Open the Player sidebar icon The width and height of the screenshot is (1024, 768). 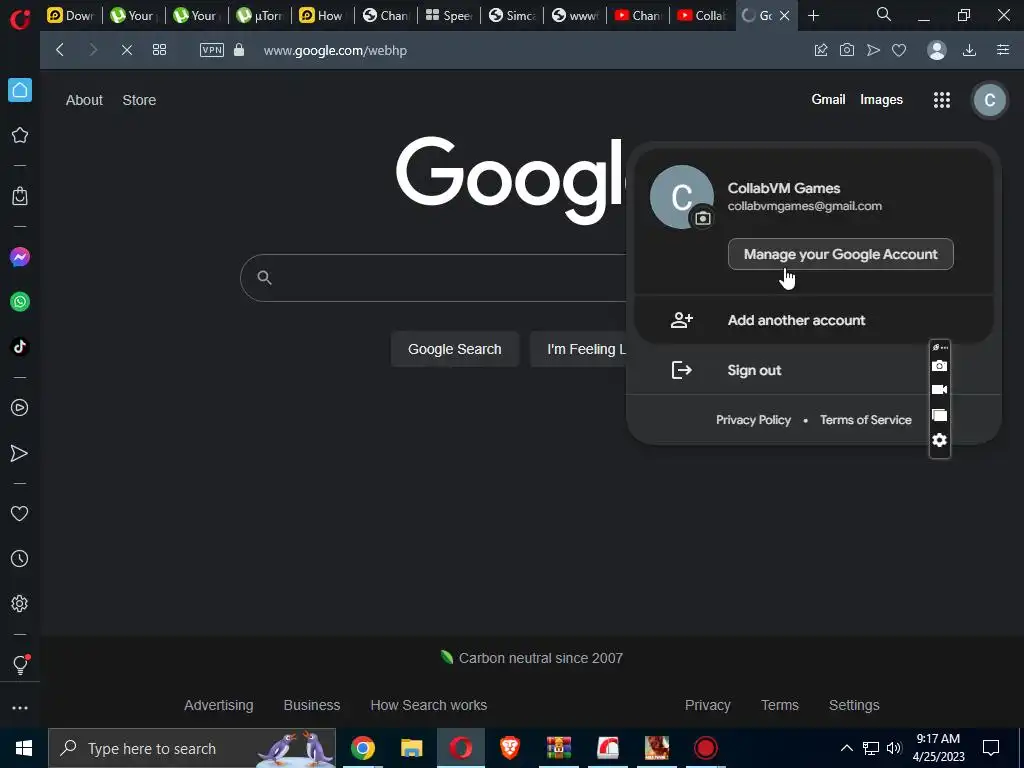20,408
